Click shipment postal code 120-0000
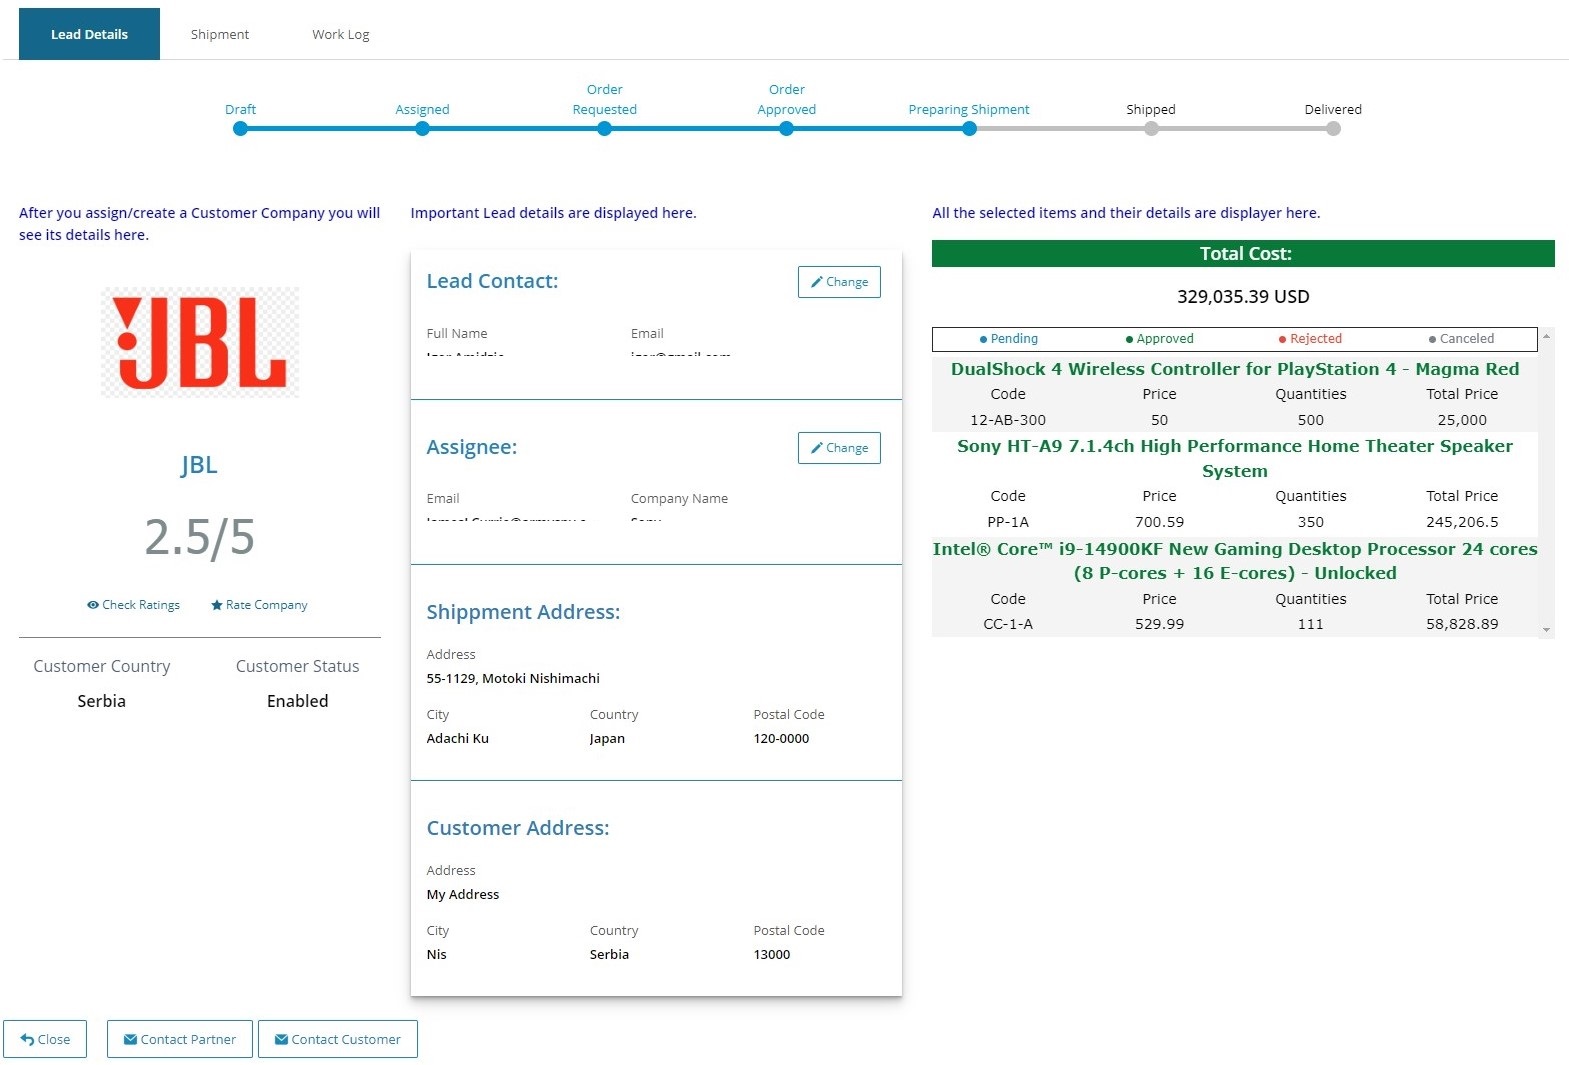This screenshot has width=1569, height=1065. coord(781,738)
